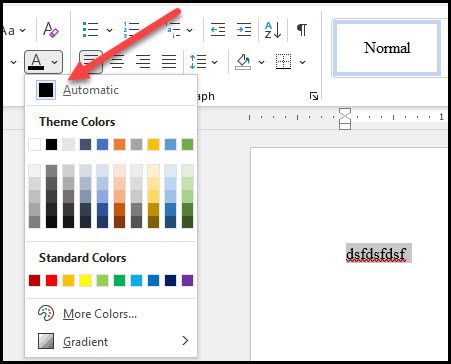This screenshot has height=364, width=451.
Task: Toggle Align Right paragraph alignment
Action: coord(143,62)
